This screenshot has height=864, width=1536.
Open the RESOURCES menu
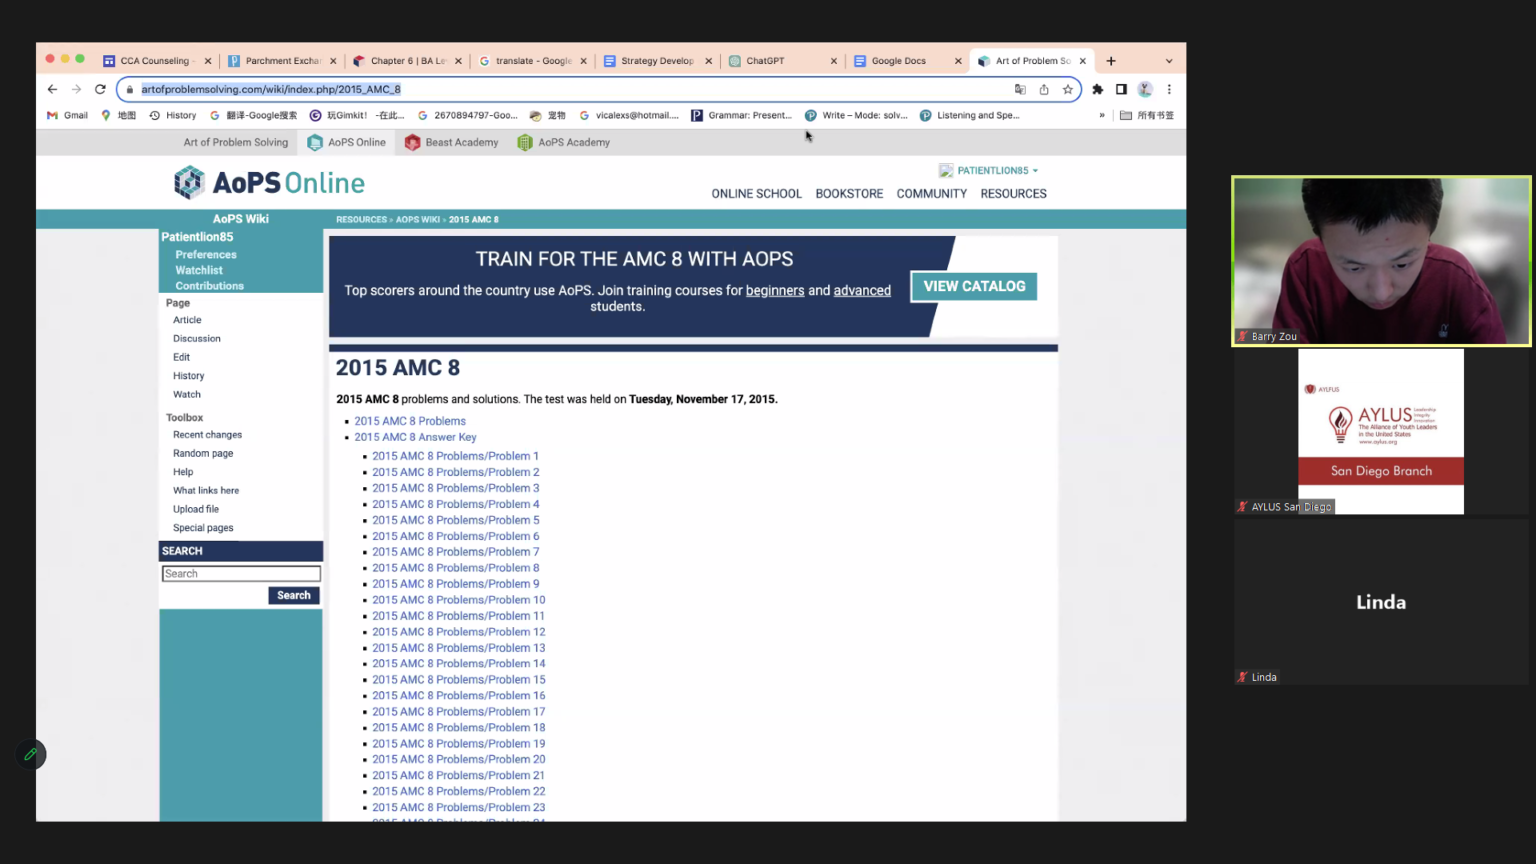1014,194
